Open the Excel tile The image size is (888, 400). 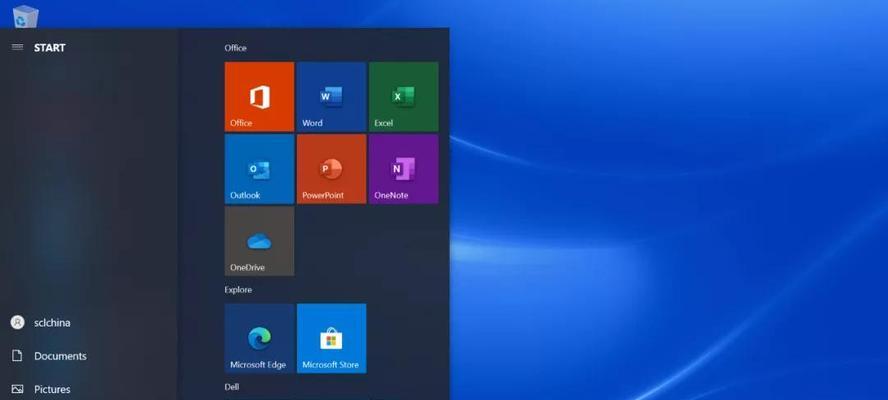pyautogui.click(x=403, y=97)
